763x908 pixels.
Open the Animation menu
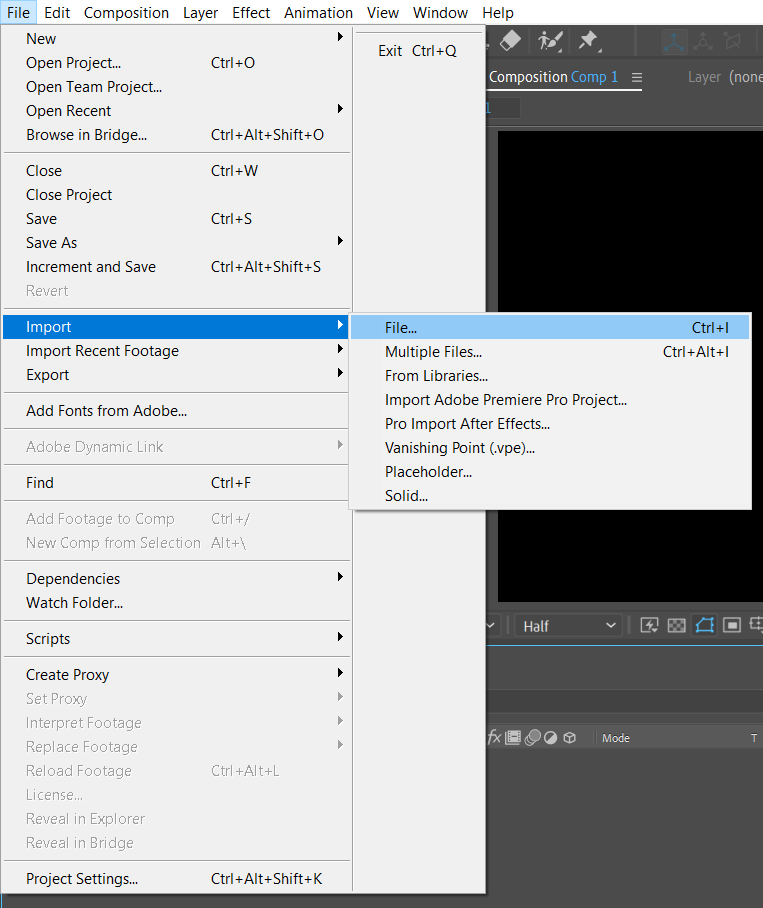click(318, 13)
